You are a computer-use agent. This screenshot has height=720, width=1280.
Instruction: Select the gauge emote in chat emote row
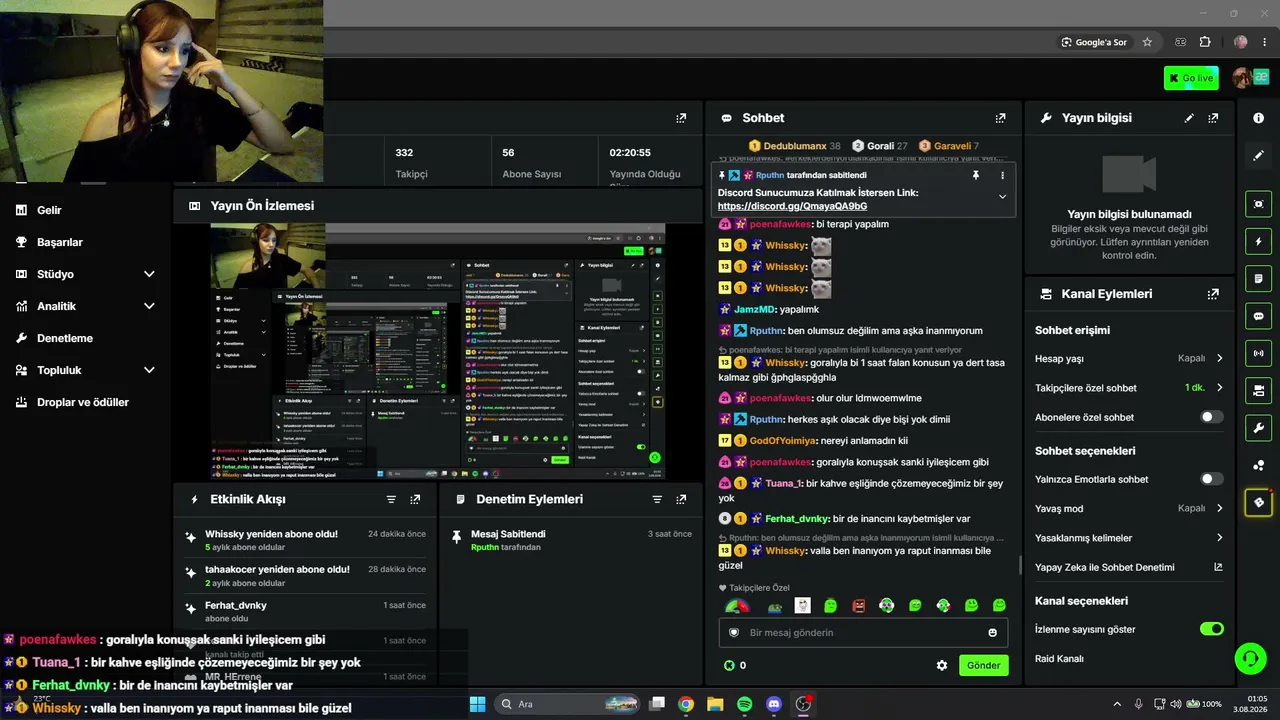pyautogui.click(x=737, y=606)
